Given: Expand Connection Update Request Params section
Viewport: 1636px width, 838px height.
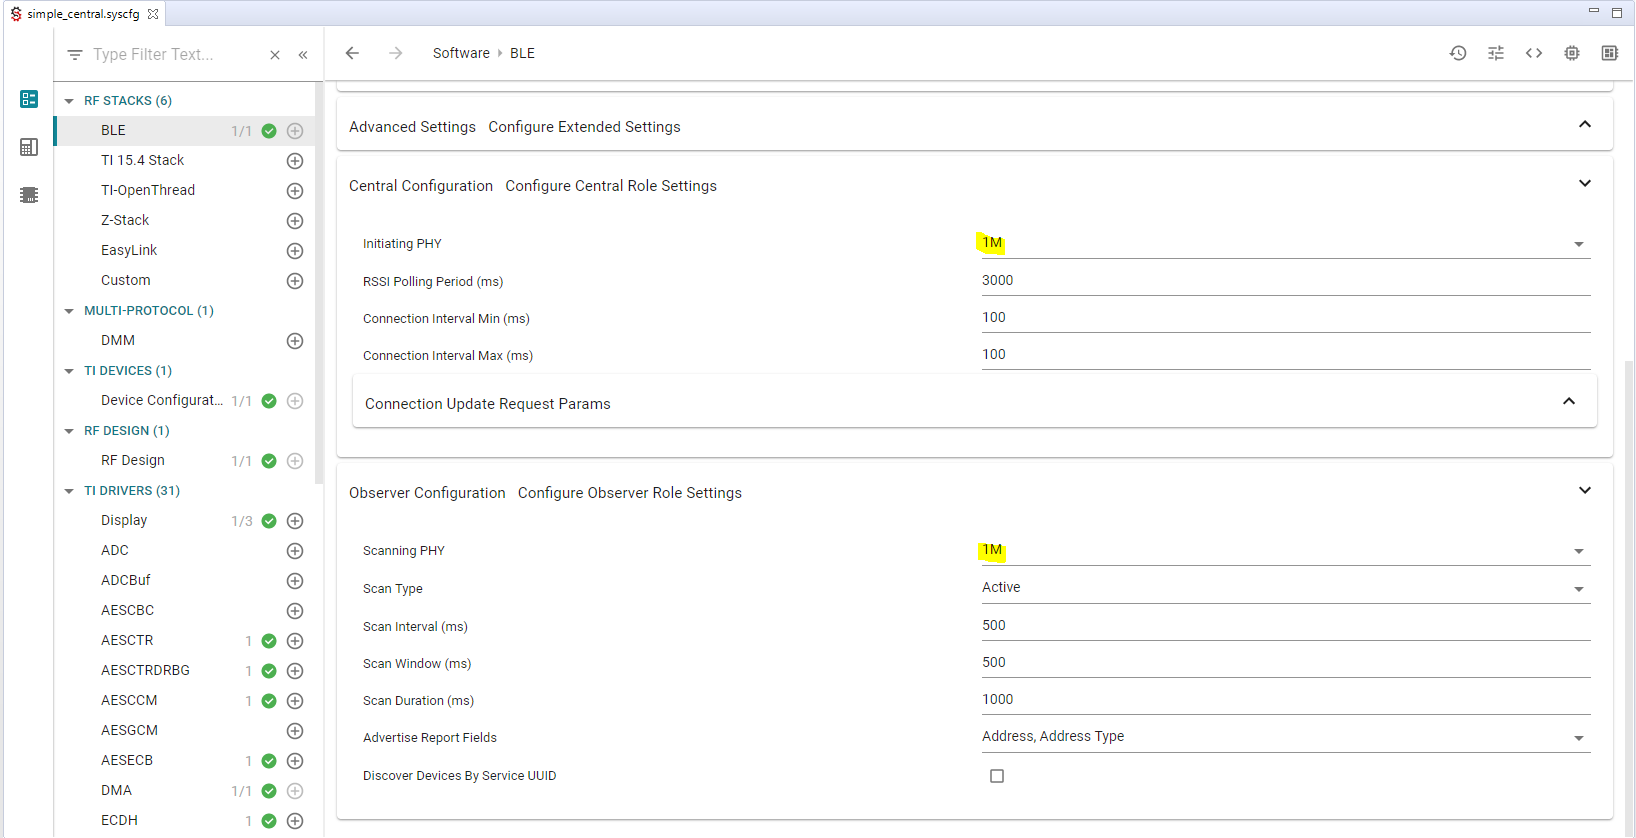Looking at the screenshot, I should [1569, 402].
